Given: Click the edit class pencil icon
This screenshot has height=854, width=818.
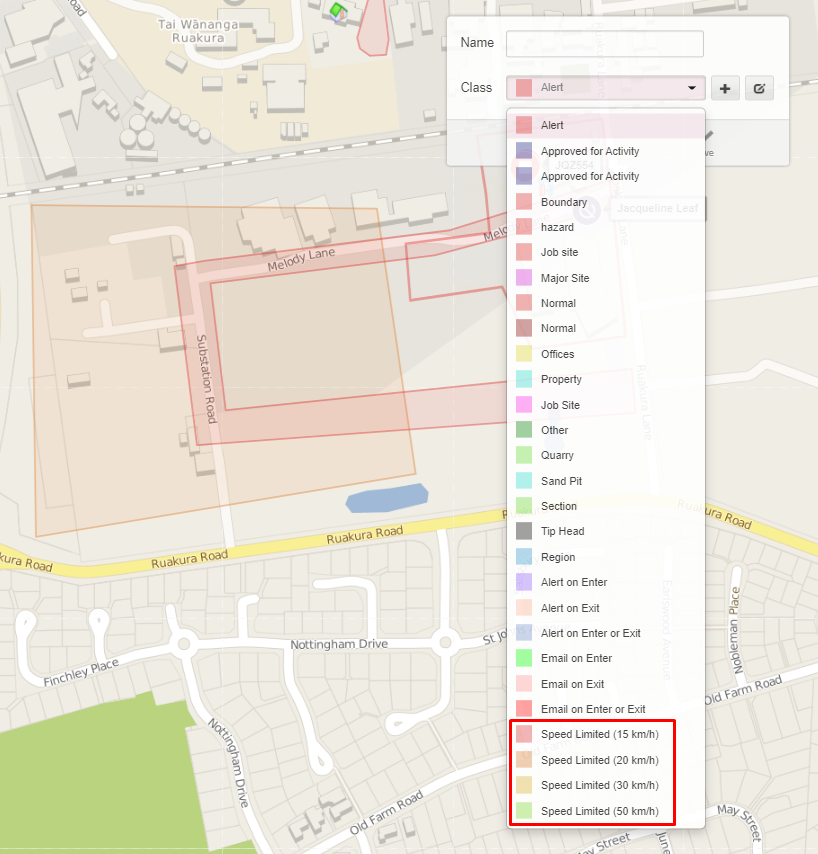Looking at the screenshot, I should click(x=759, y=88).
